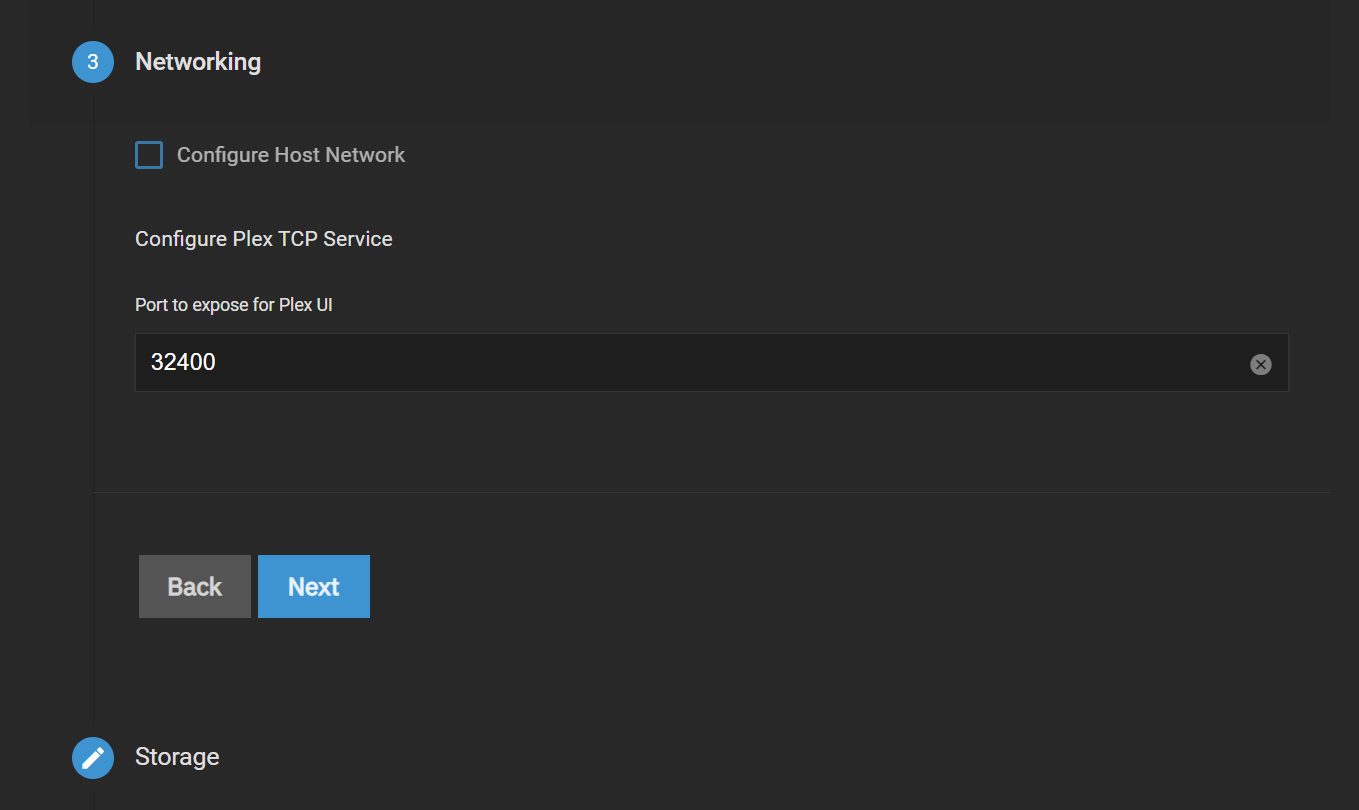Click the "Port to expose for Plex UI" label
This screenshot has width=1359, height=810.
[x=233, y=305]
